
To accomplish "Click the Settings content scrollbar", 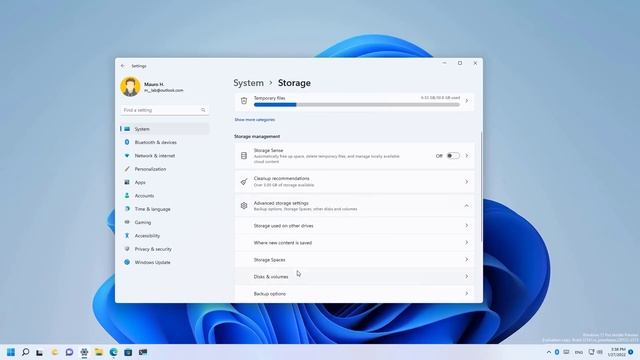I will pos(481,186).
